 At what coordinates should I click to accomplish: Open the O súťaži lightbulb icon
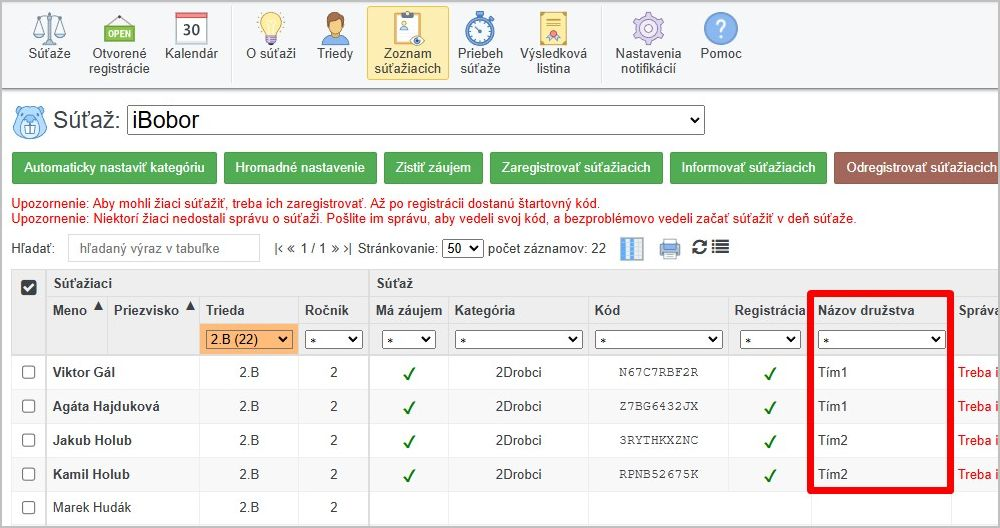271,37
